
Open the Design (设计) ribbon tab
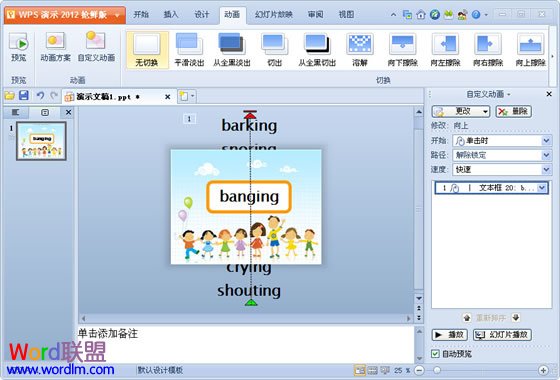tap(201, 15)
